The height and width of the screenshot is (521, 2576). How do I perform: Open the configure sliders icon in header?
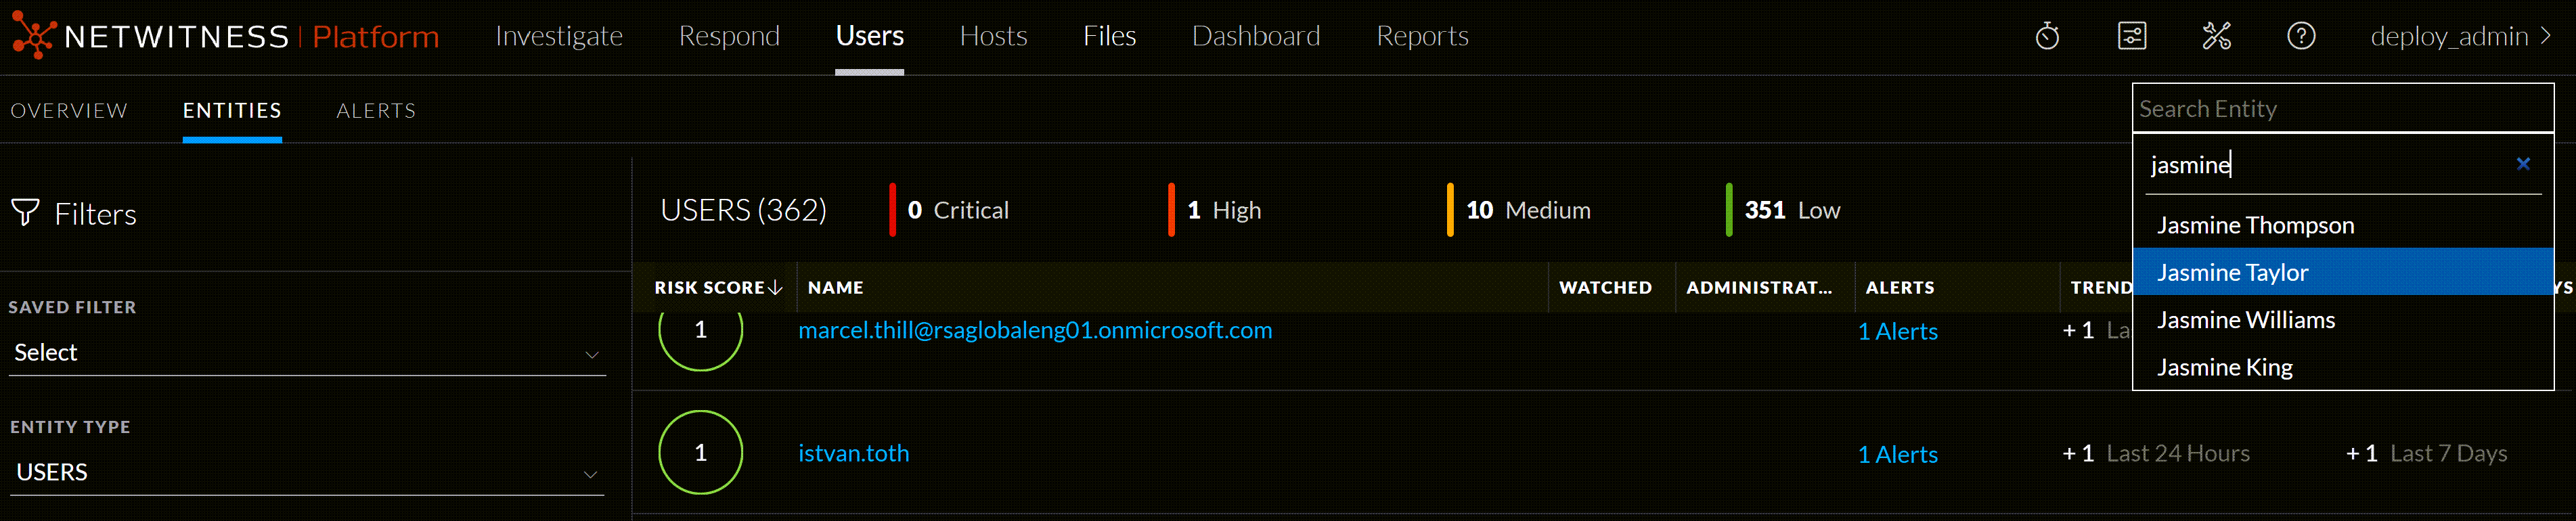coord(2131,37)
